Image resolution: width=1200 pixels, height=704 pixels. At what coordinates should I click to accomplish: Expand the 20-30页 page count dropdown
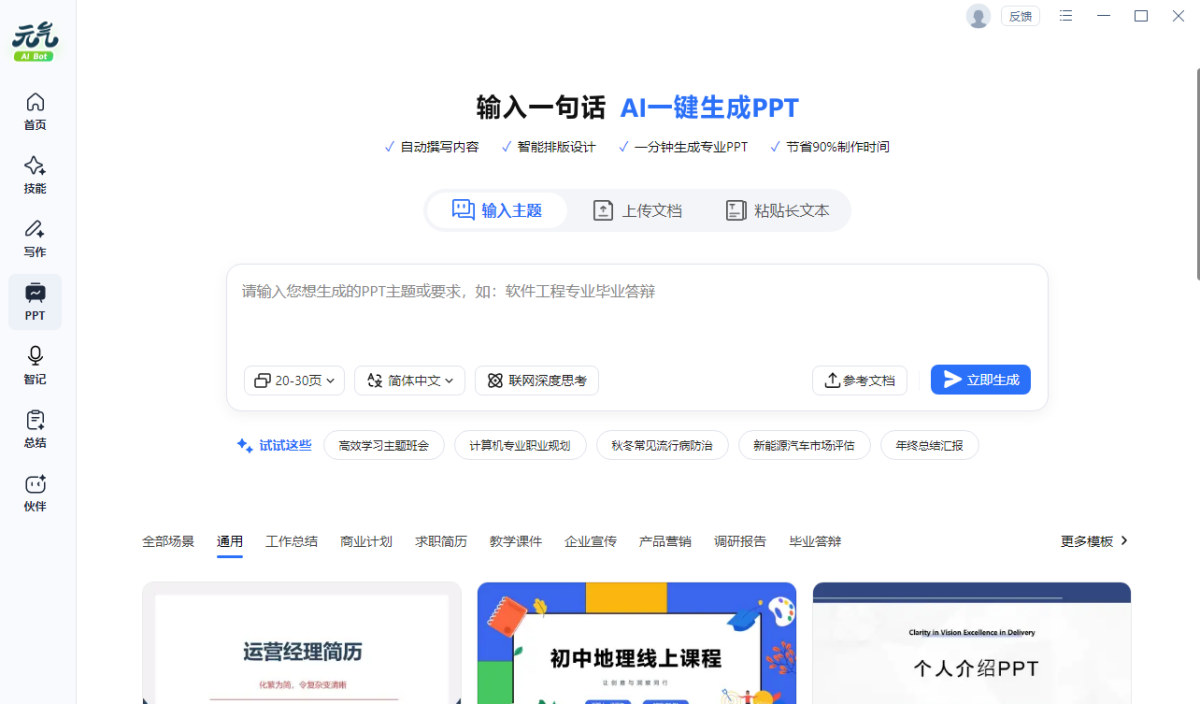(295, 380)
